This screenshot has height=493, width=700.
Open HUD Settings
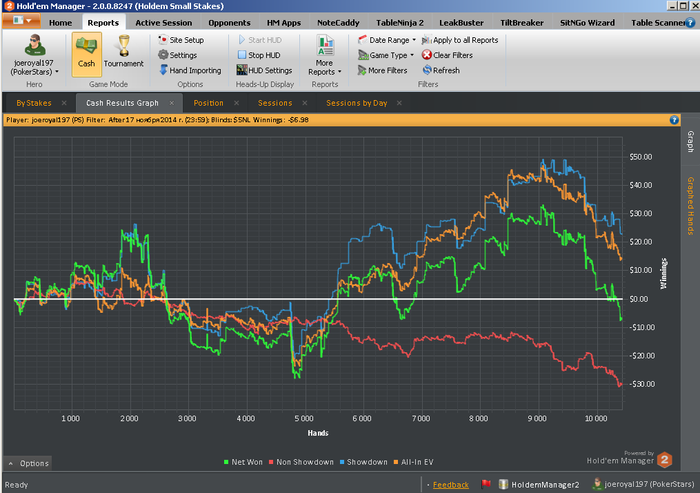point(263,71)
